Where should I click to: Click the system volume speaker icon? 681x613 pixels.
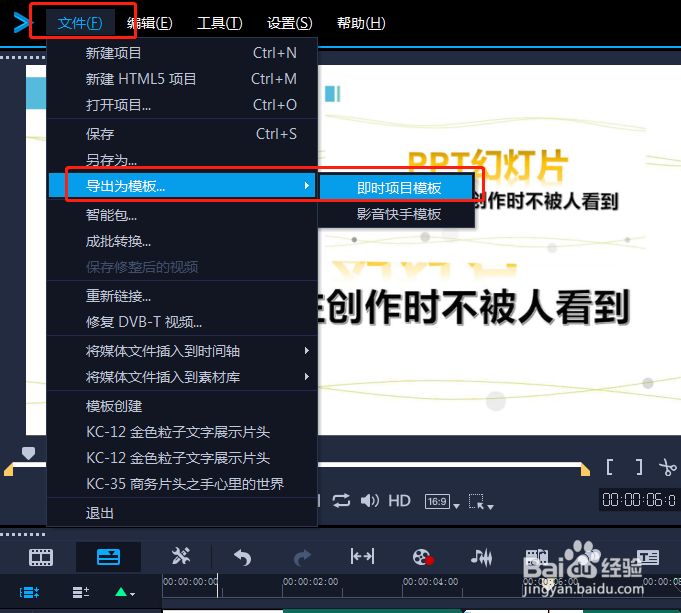coord(370,500)
